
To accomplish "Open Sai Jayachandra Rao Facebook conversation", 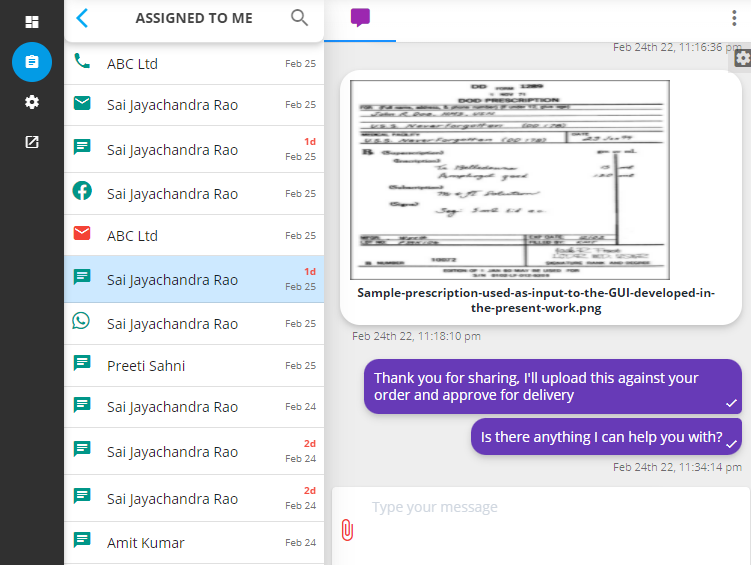I will click(x=194, y=194).
